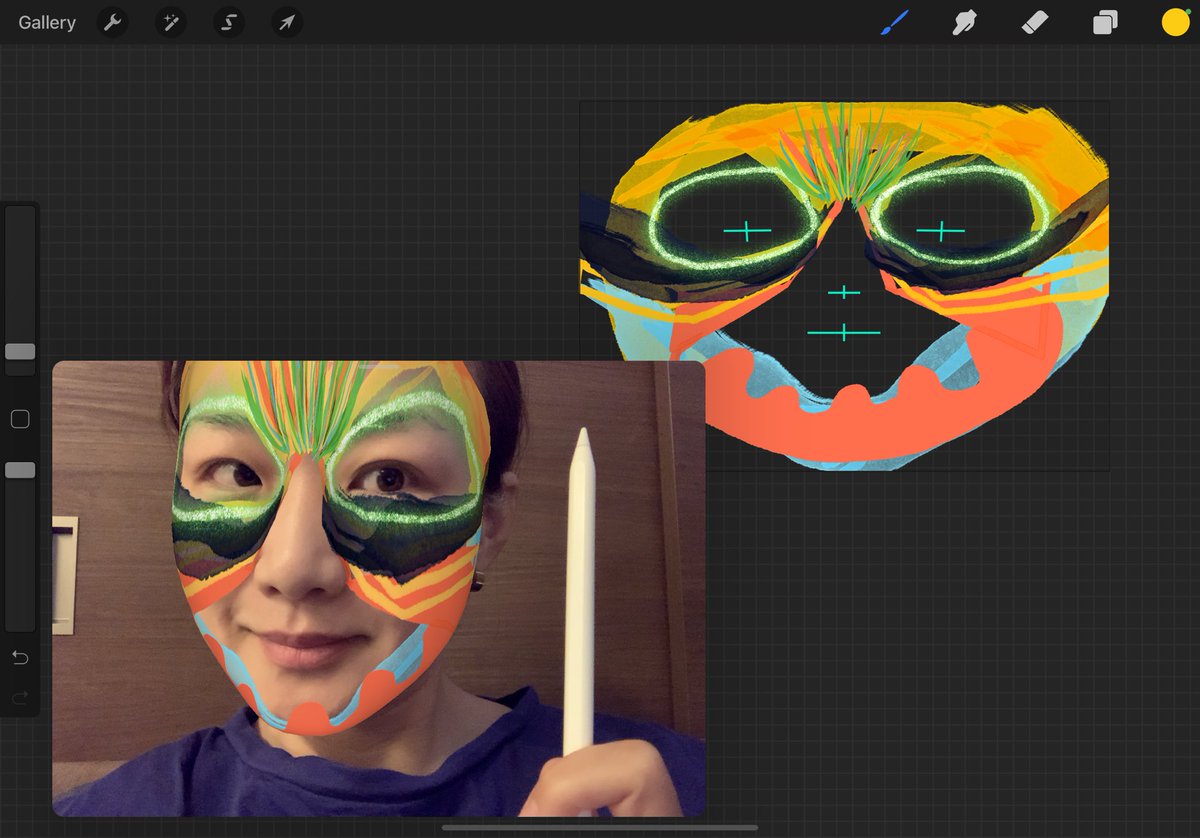Undo the last stroke with arrow
Viewport: 1200px width, 838px height.
[20, 657]
